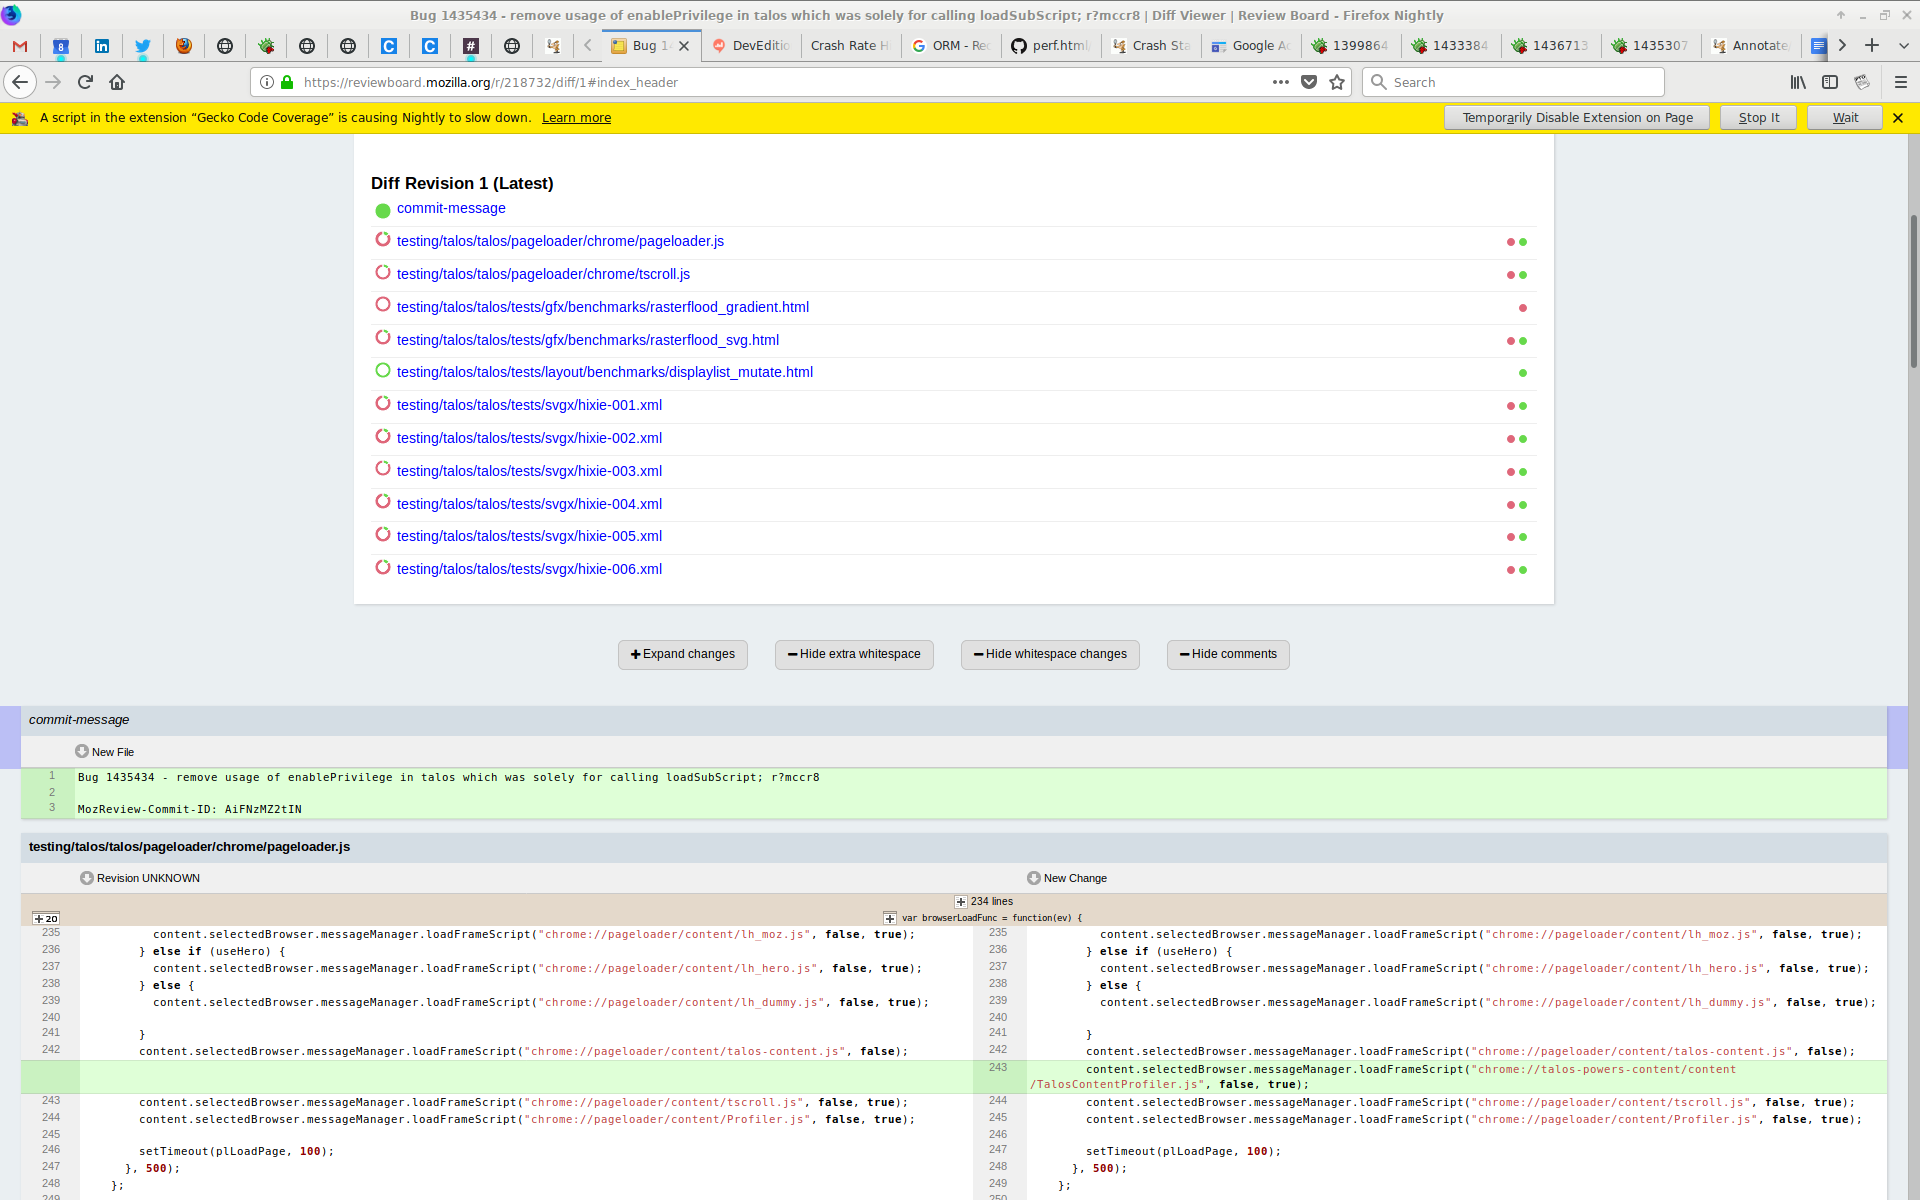Bookmark this page with star icon
The image size is (1920, 1200).
pyautogui.click(x=1337, y=82)
